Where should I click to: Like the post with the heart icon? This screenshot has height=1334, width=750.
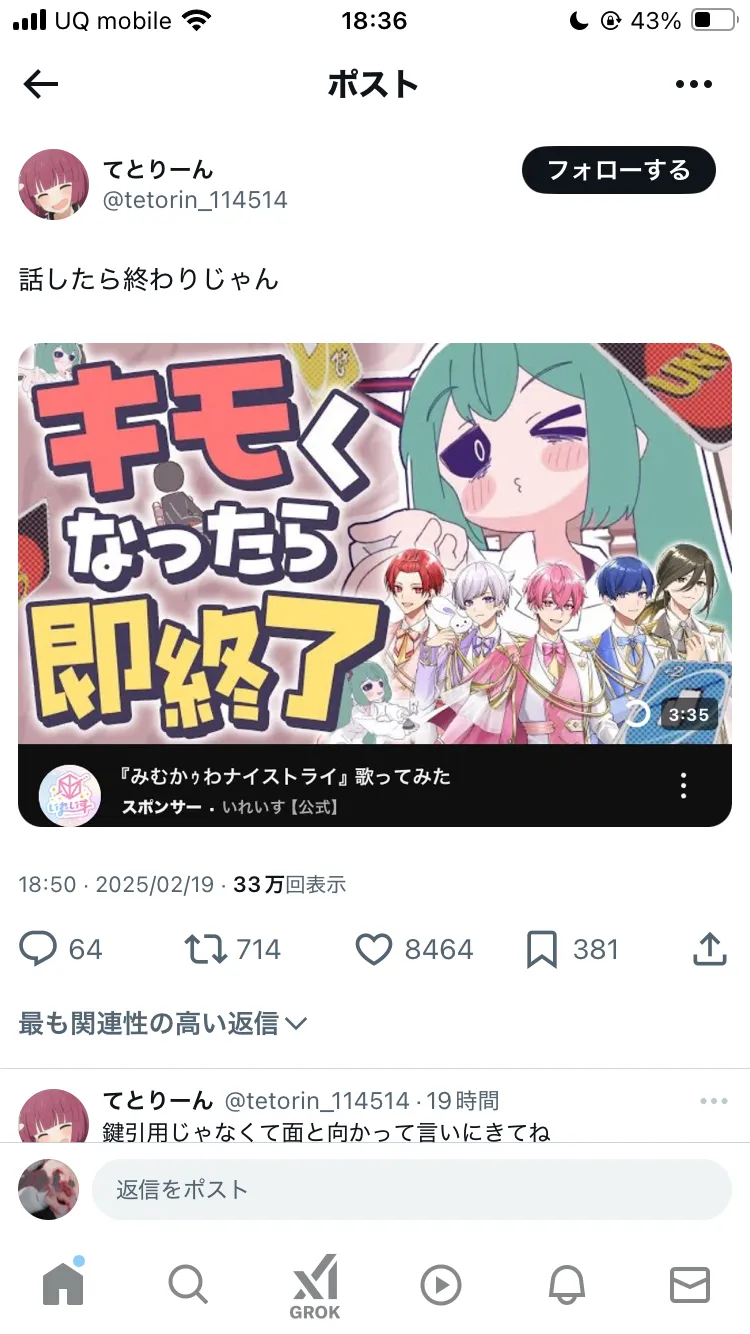tap(374, 949)
